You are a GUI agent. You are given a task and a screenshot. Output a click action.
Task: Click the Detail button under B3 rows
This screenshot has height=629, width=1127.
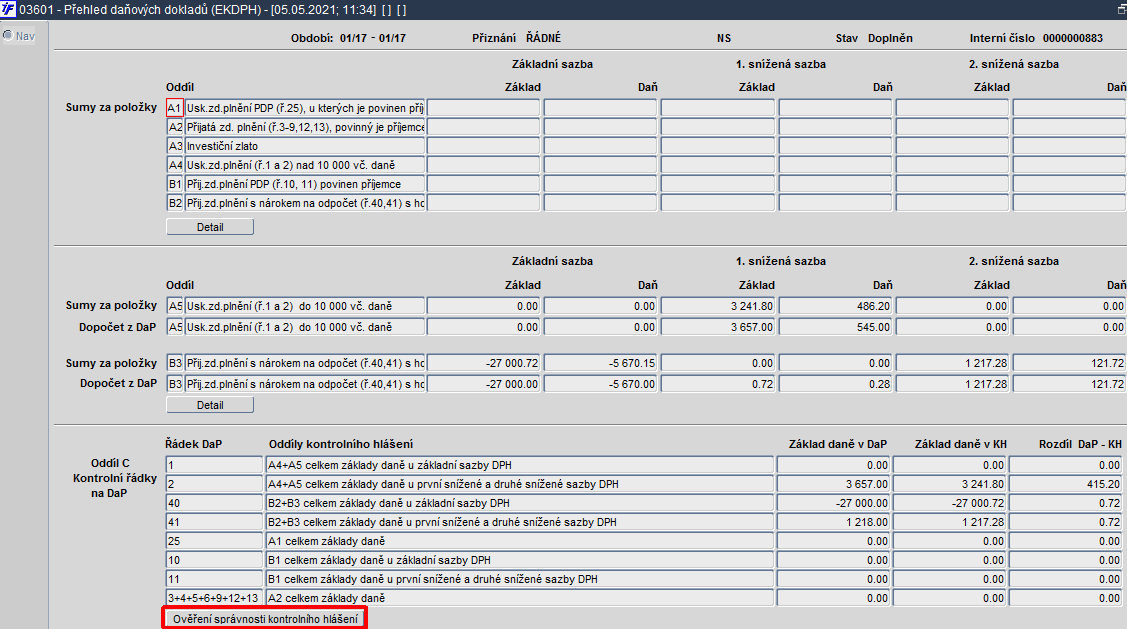point(210,405)
